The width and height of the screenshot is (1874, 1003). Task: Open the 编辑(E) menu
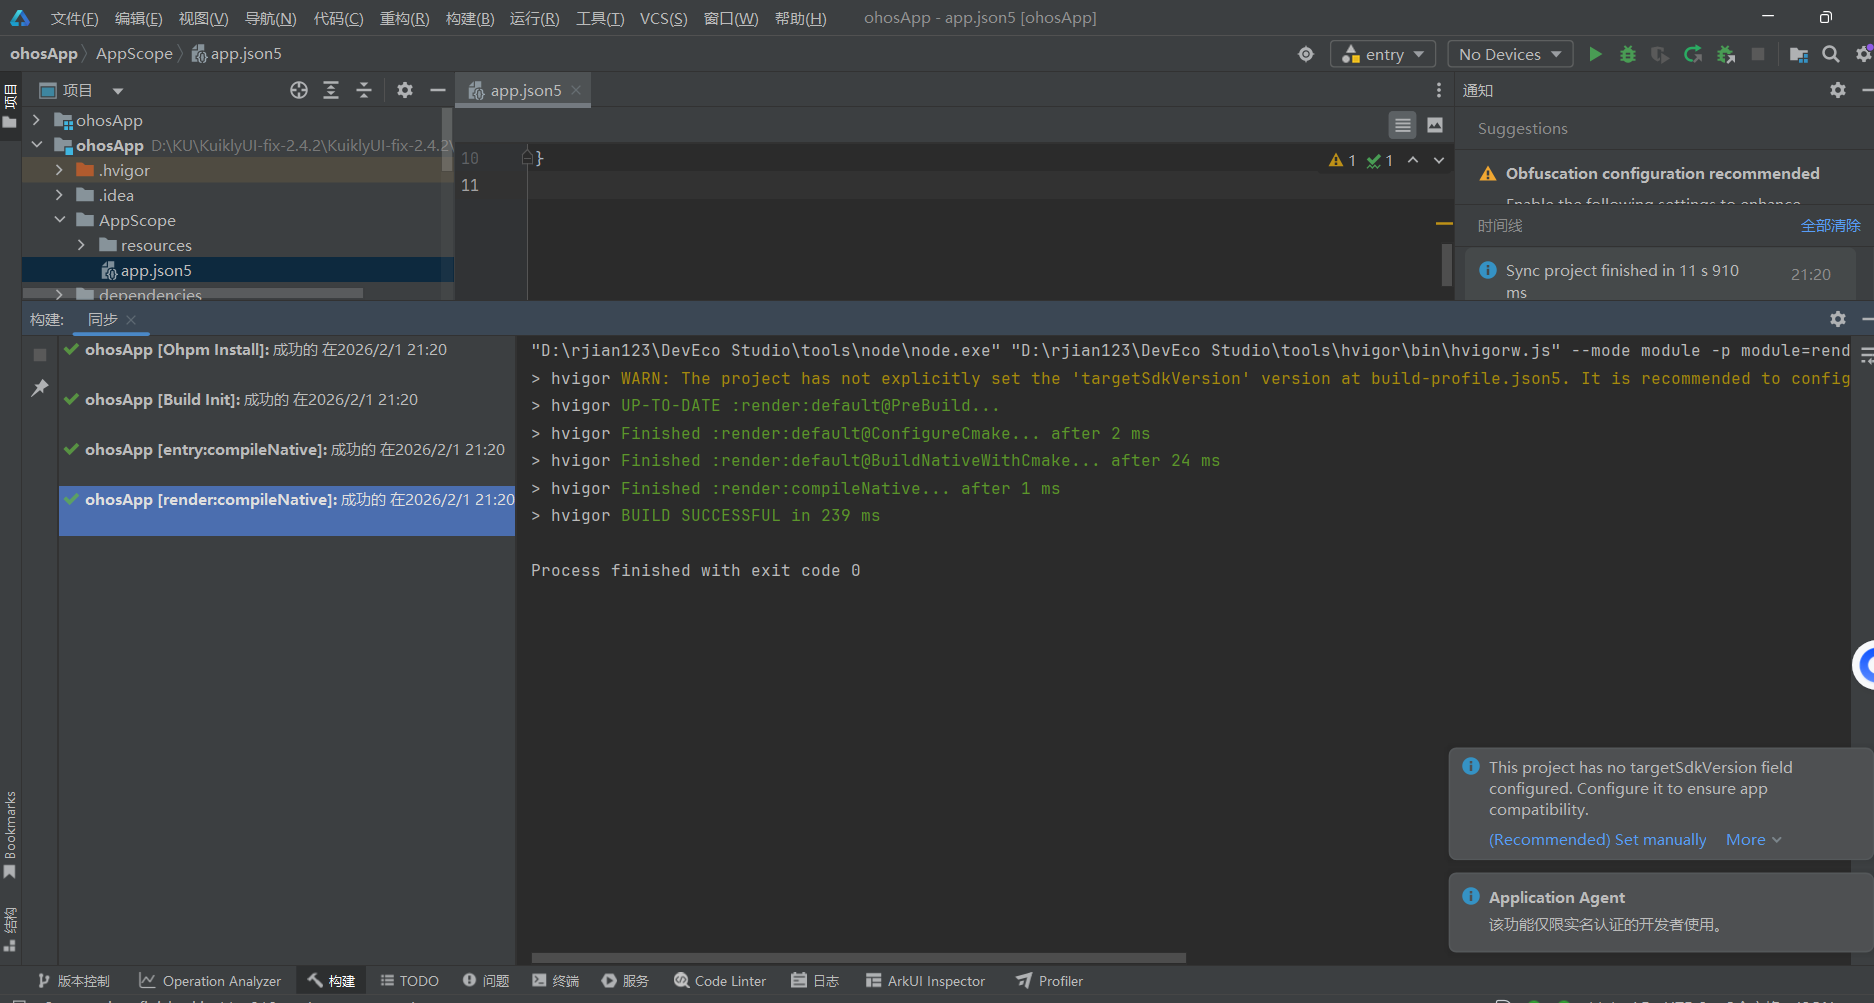[138, 18]
